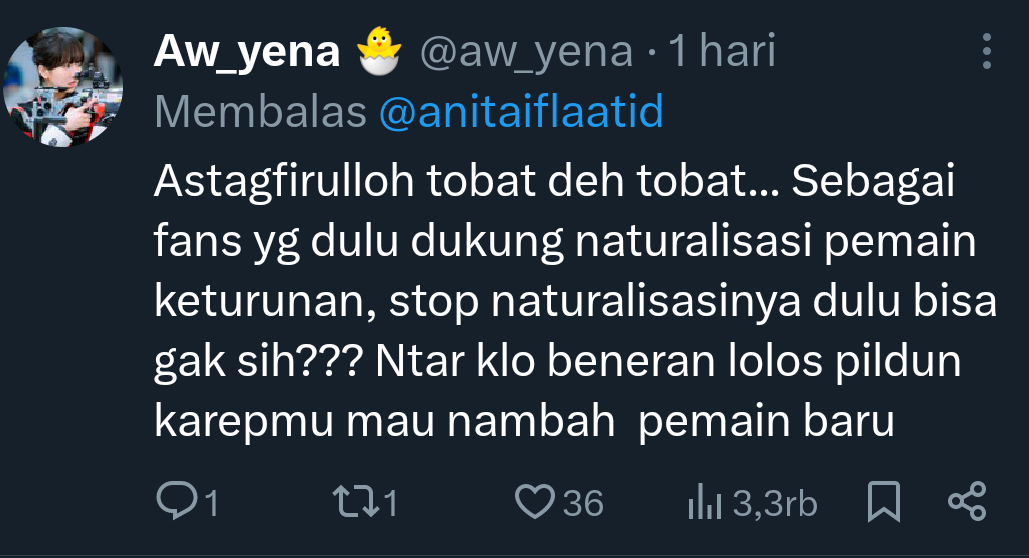Open the @anitaiflaatid mention link
This screenshot has width=1029, height=558.
coord(522,111)
